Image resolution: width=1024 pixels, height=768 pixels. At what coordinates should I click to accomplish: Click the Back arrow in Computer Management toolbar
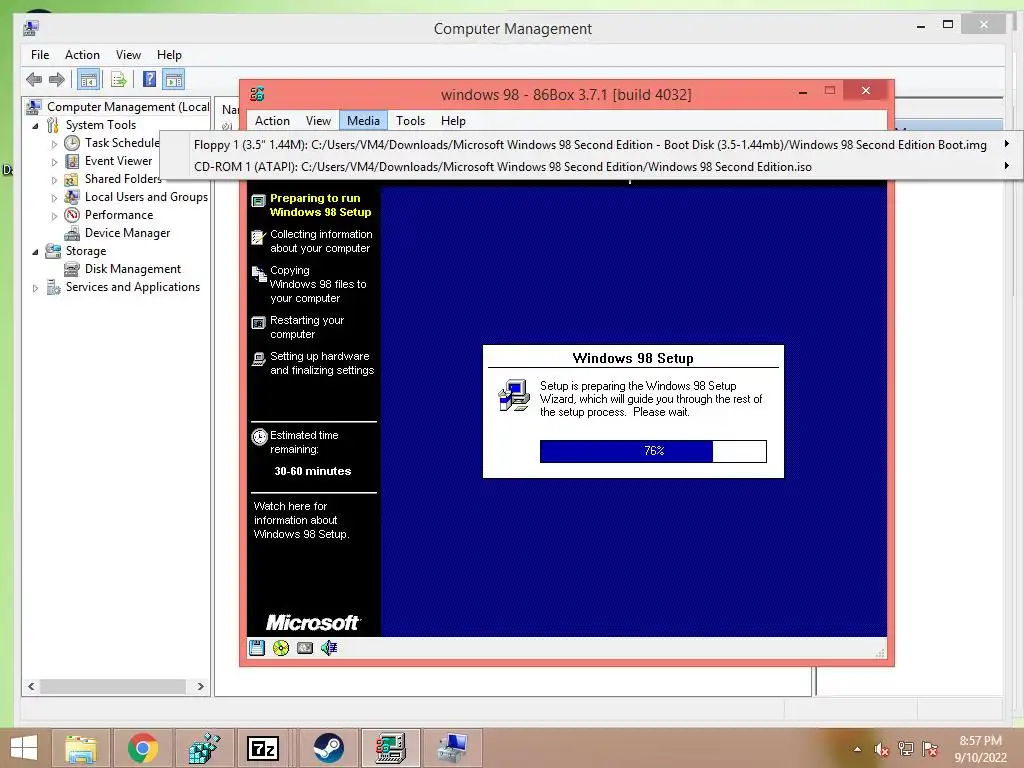tap(34, 80)
